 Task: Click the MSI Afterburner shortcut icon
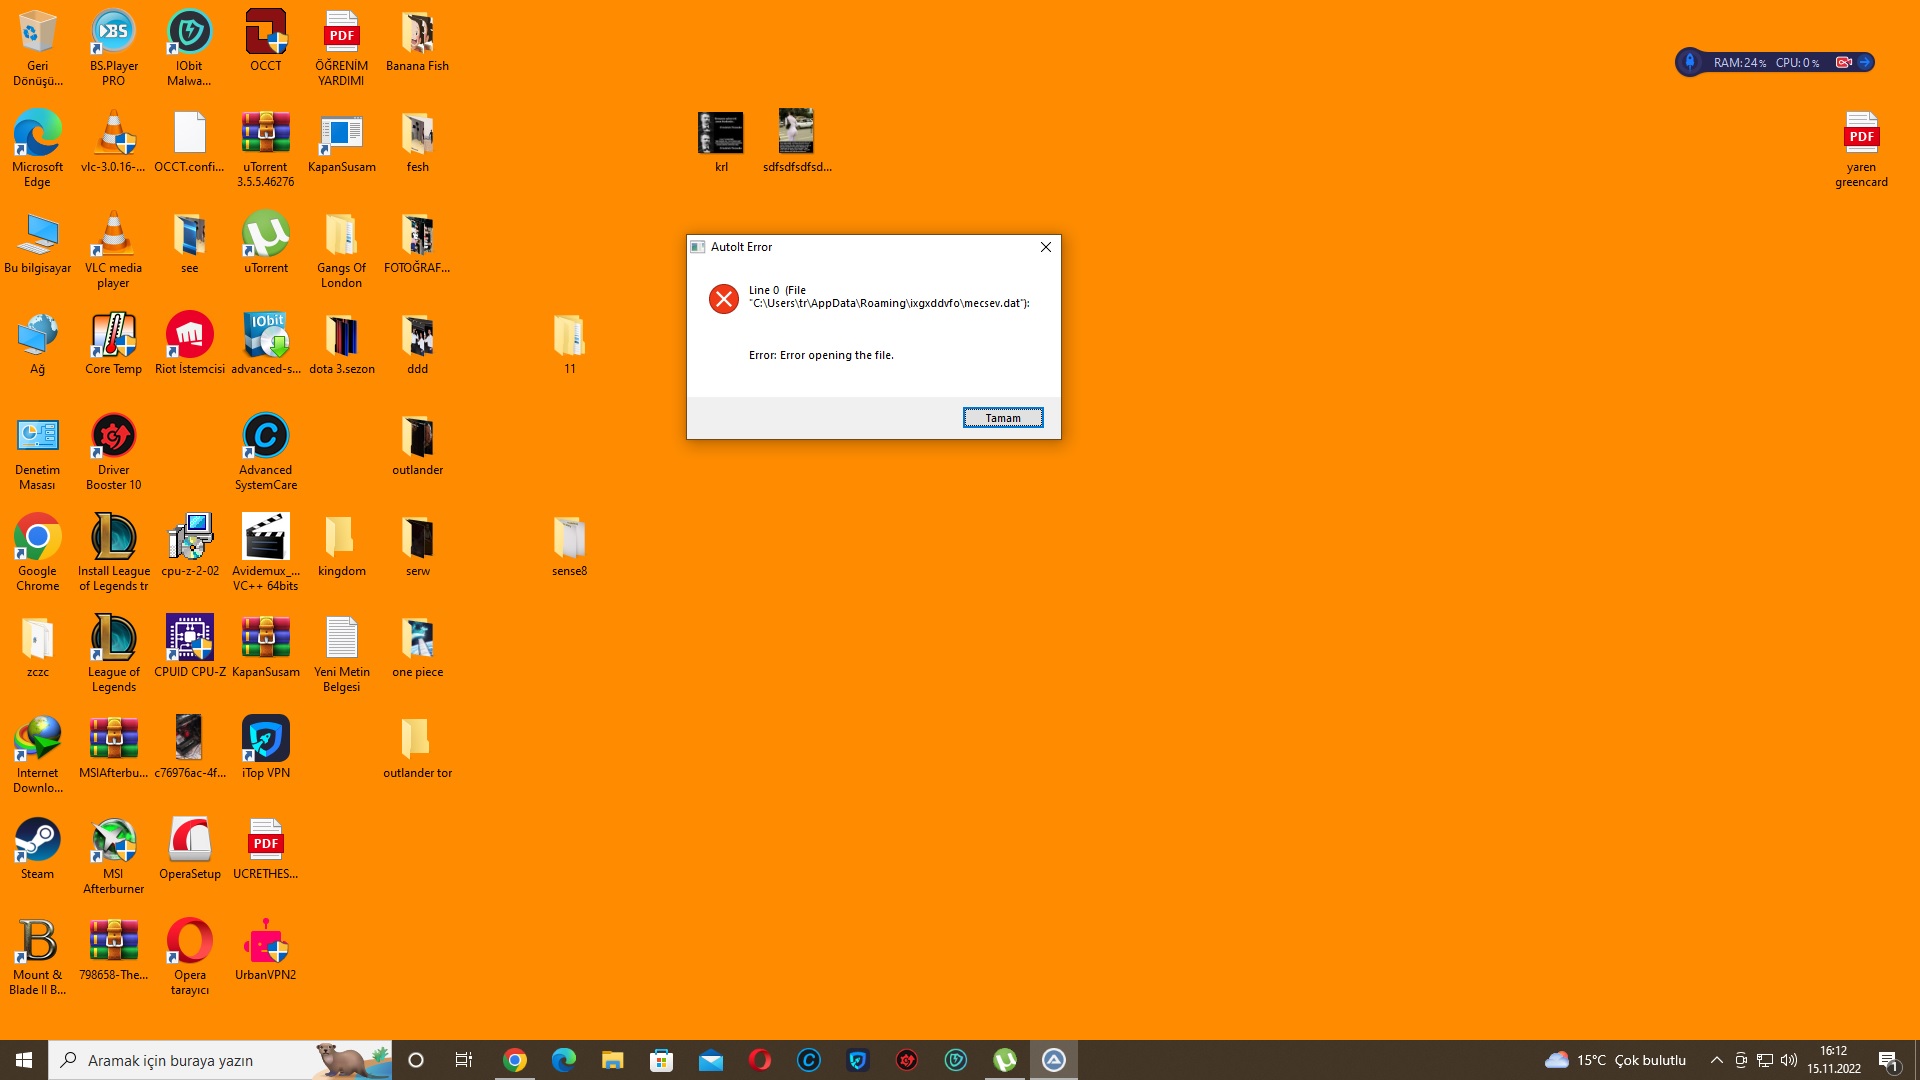[113, 842]
